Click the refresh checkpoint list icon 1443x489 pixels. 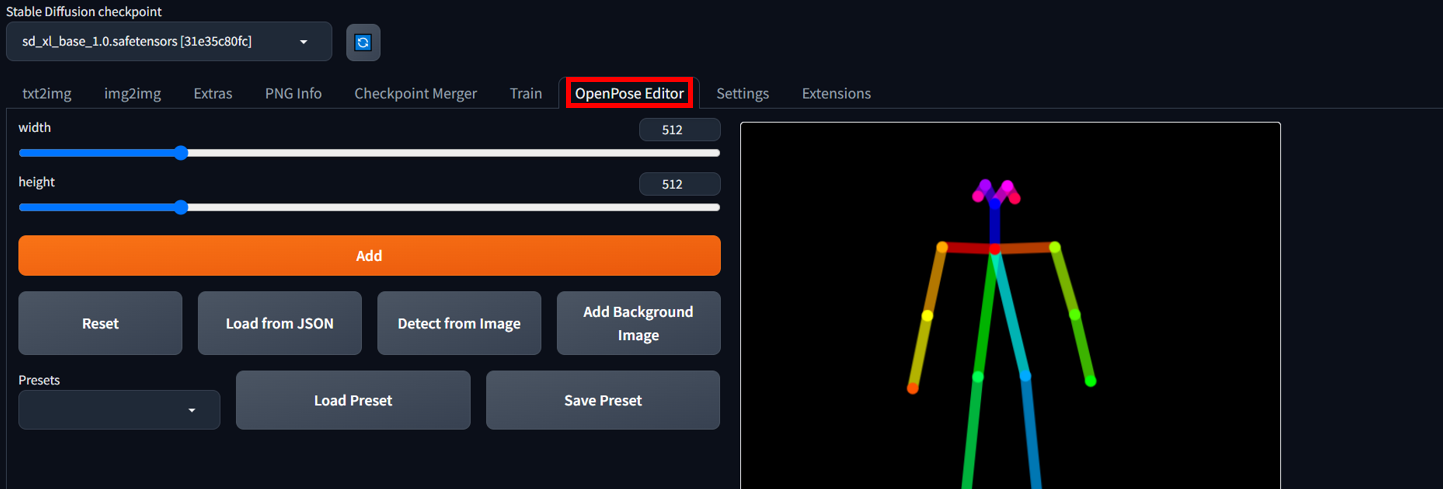point(363,42)
